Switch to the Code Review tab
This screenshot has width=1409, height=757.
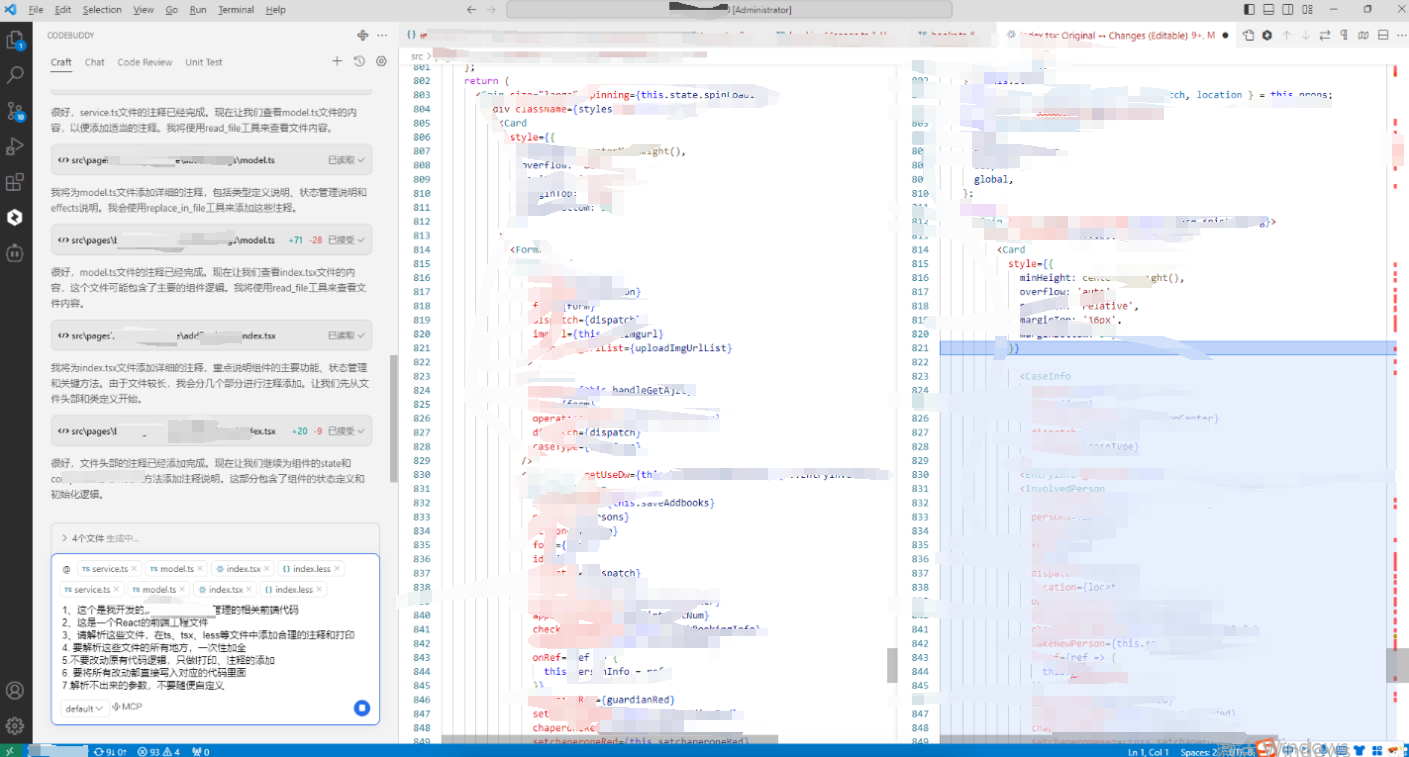145,62
